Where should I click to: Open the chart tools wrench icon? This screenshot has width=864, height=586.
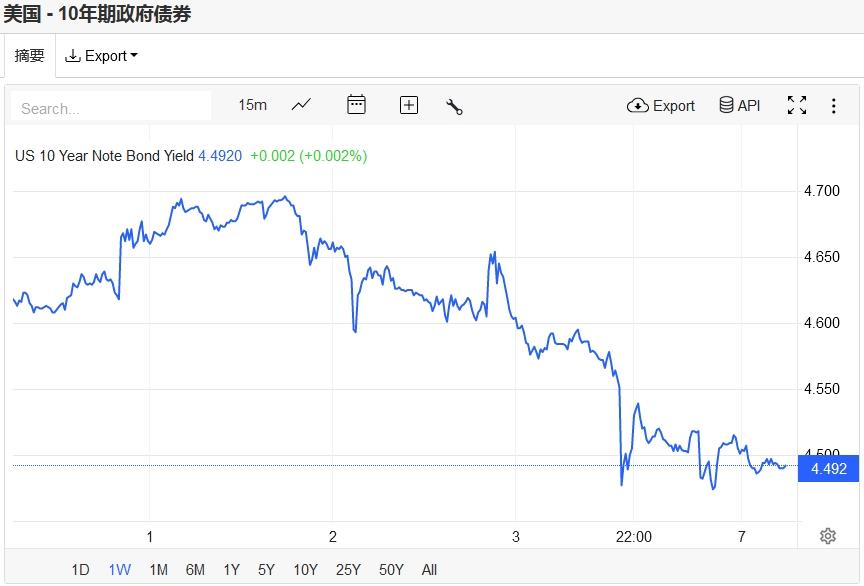coord(454,106)
